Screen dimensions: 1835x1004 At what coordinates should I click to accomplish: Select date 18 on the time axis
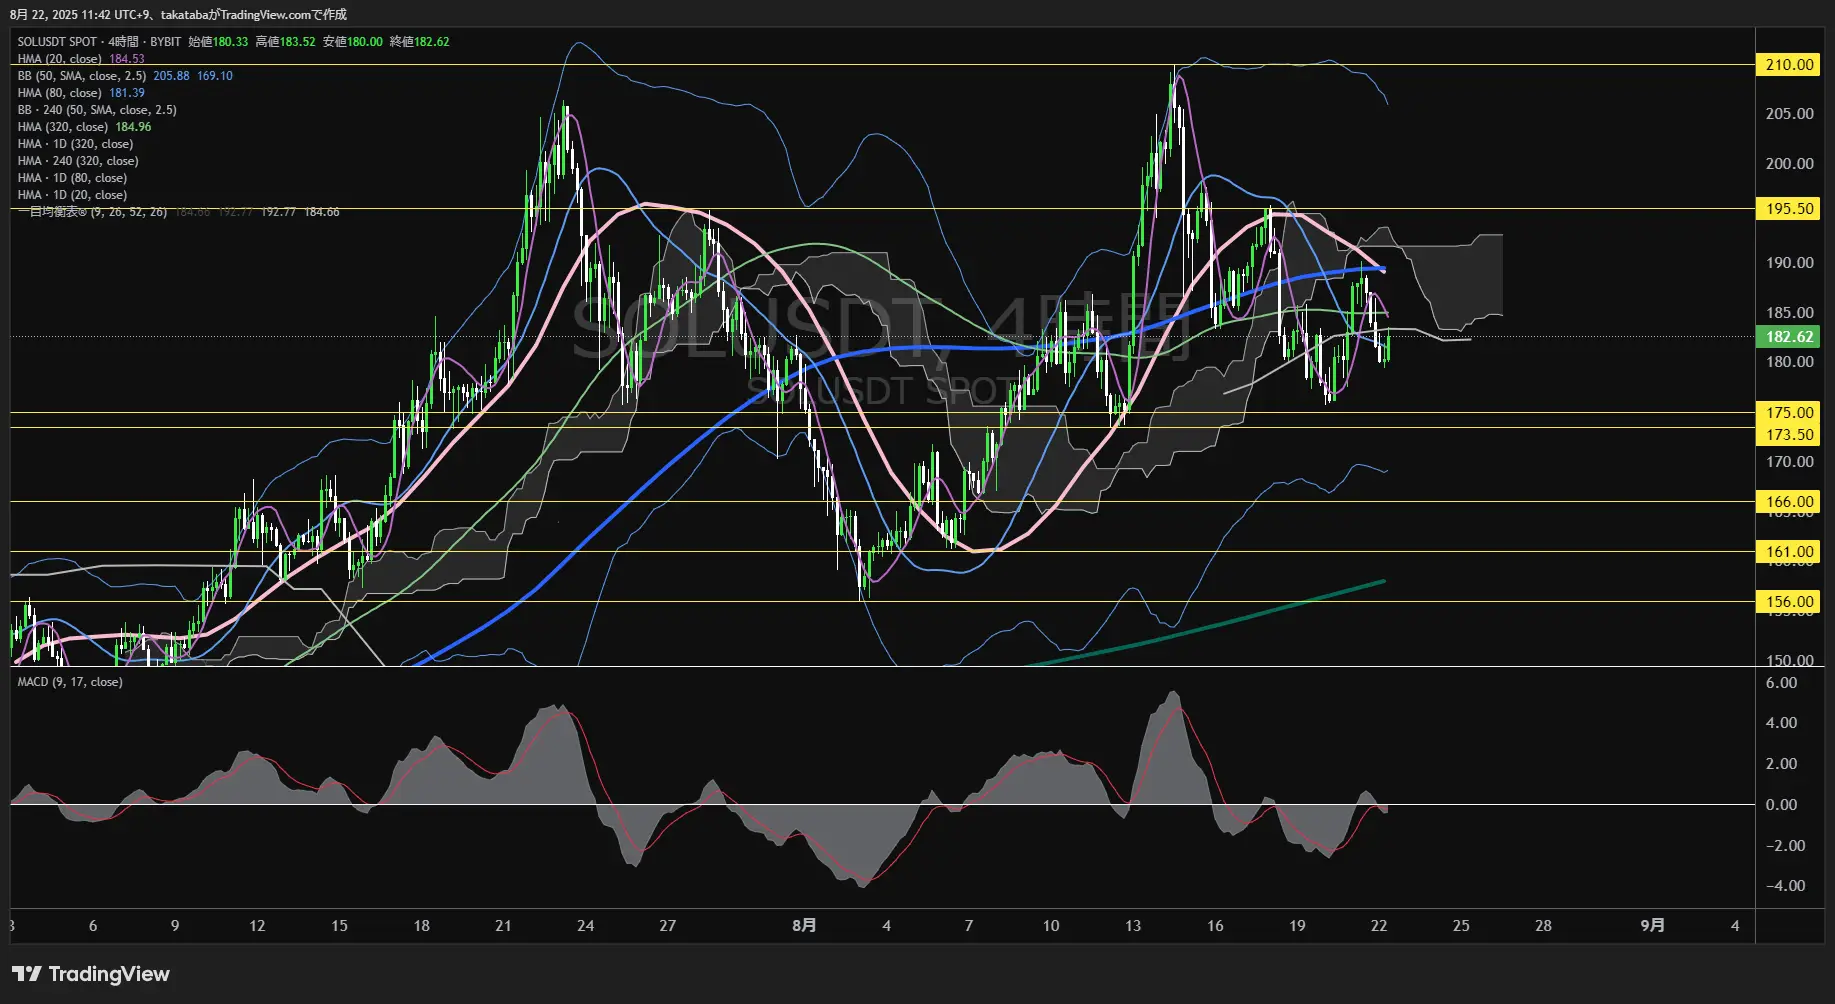pos(422,926)
